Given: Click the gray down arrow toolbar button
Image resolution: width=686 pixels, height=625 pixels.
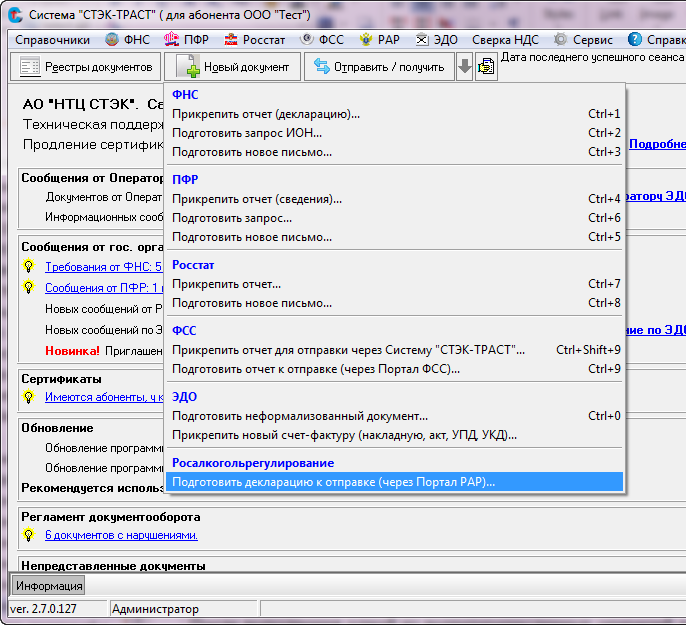Looking at the screenshot, I should (x=465, y=66).
